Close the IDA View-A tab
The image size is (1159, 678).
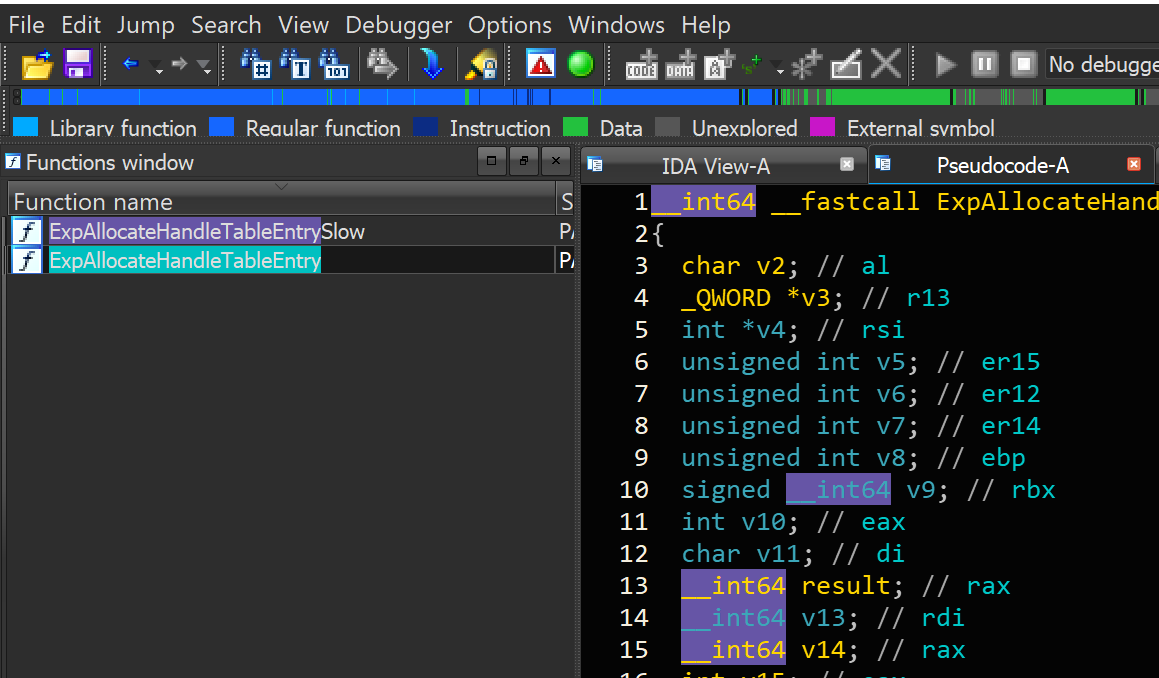point(847,164)
